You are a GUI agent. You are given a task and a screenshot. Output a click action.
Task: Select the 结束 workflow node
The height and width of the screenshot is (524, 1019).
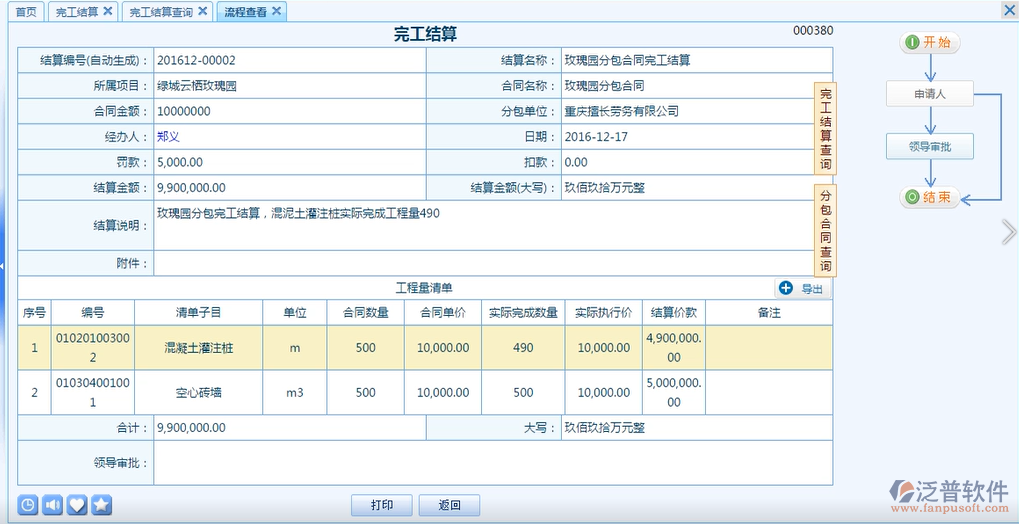[929, 197]
